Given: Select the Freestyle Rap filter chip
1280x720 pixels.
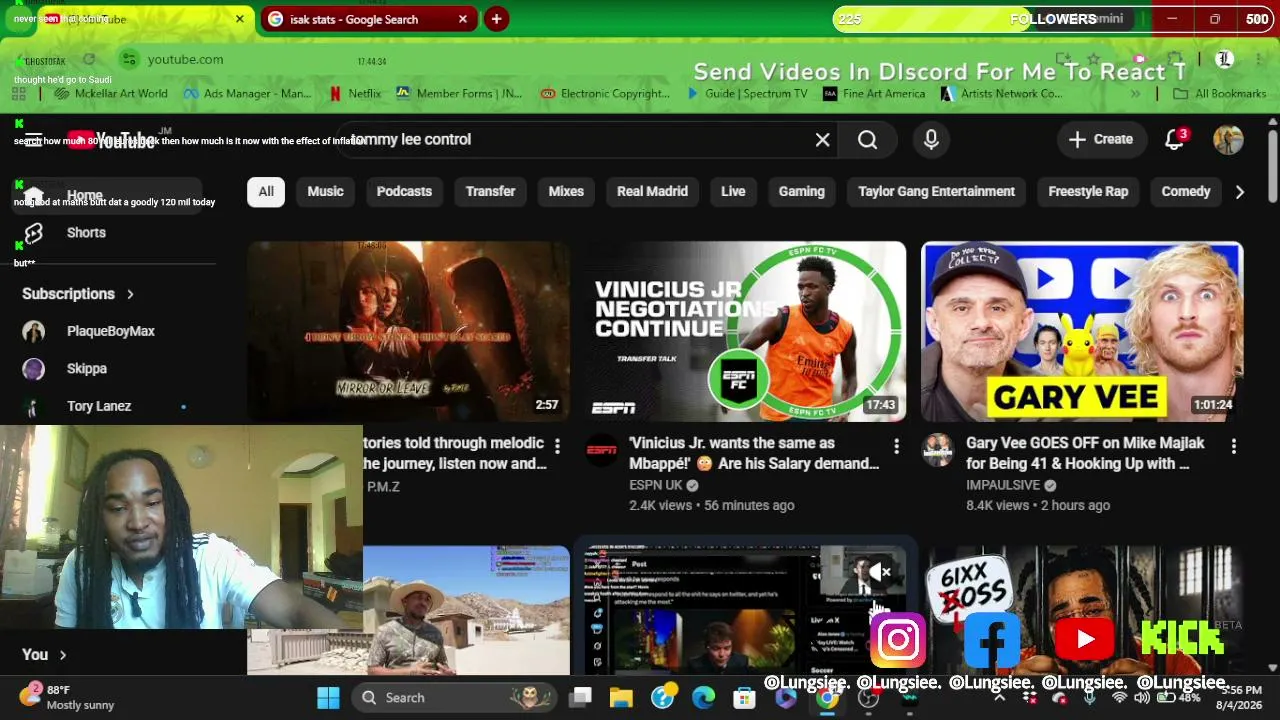Looking at the screenshot, I should click(1088, 192).
